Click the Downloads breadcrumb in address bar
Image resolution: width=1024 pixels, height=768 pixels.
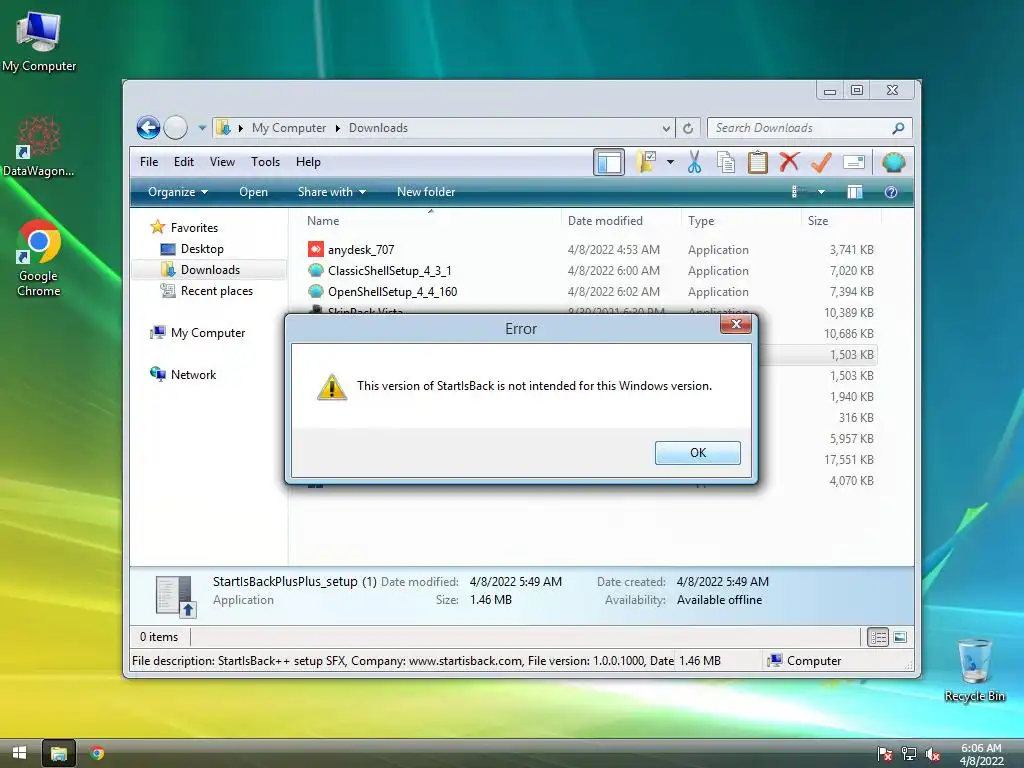click(x=378, y=128)
